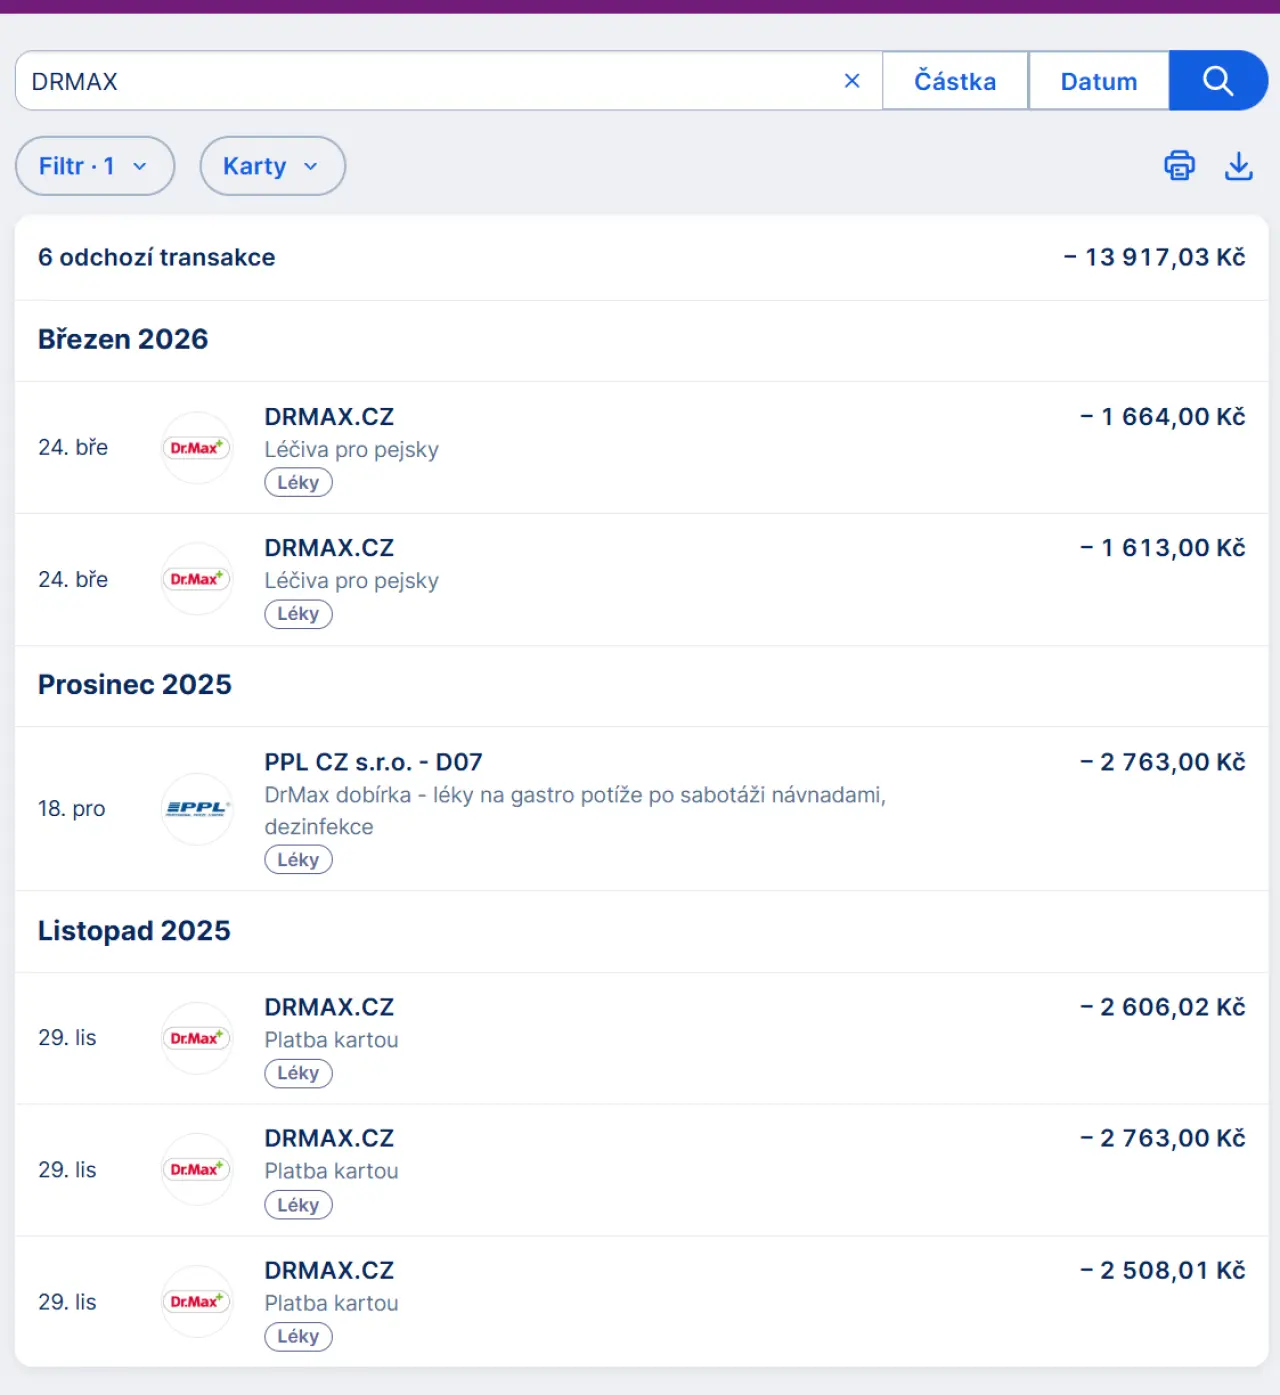1280x1395 pixels.
Task: Choose the Datum search option
Action: pyautogui.click(x=1099, y=81)
